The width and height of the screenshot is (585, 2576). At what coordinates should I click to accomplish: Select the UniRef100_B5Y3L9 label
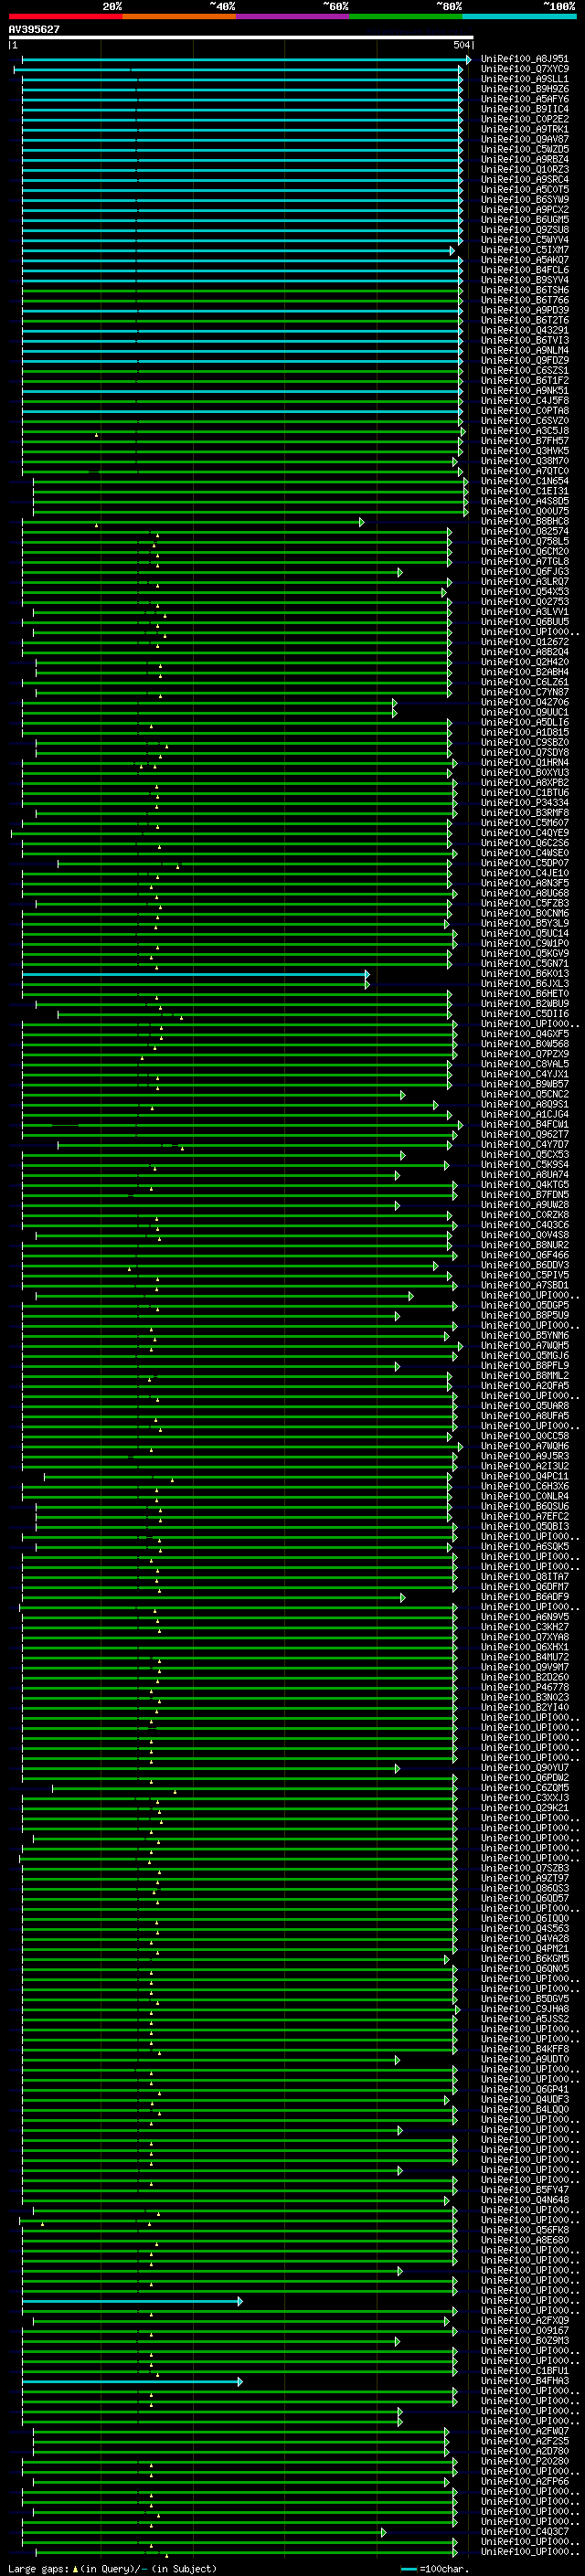tap(524, 923)
